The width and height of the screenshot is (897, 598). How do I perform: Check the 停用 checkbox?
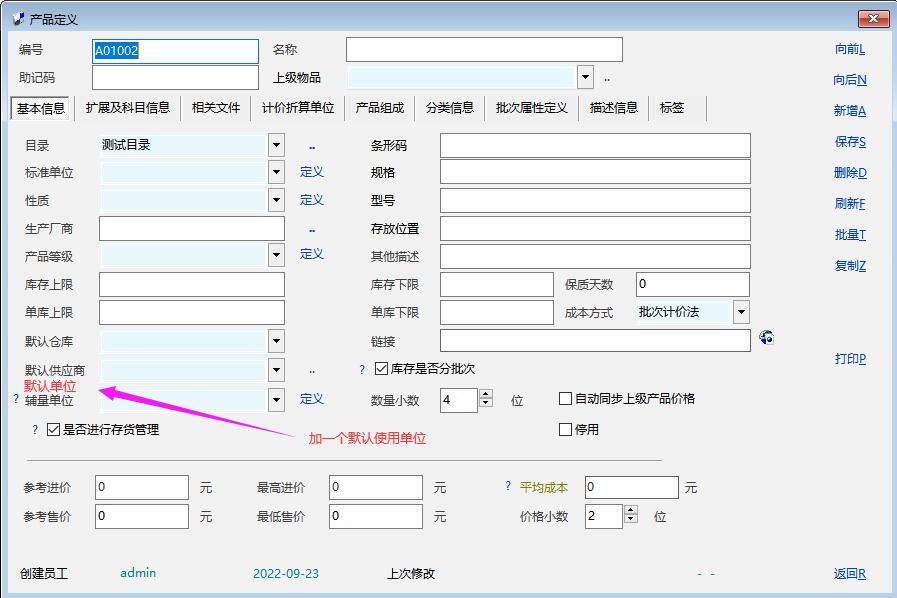566,430
